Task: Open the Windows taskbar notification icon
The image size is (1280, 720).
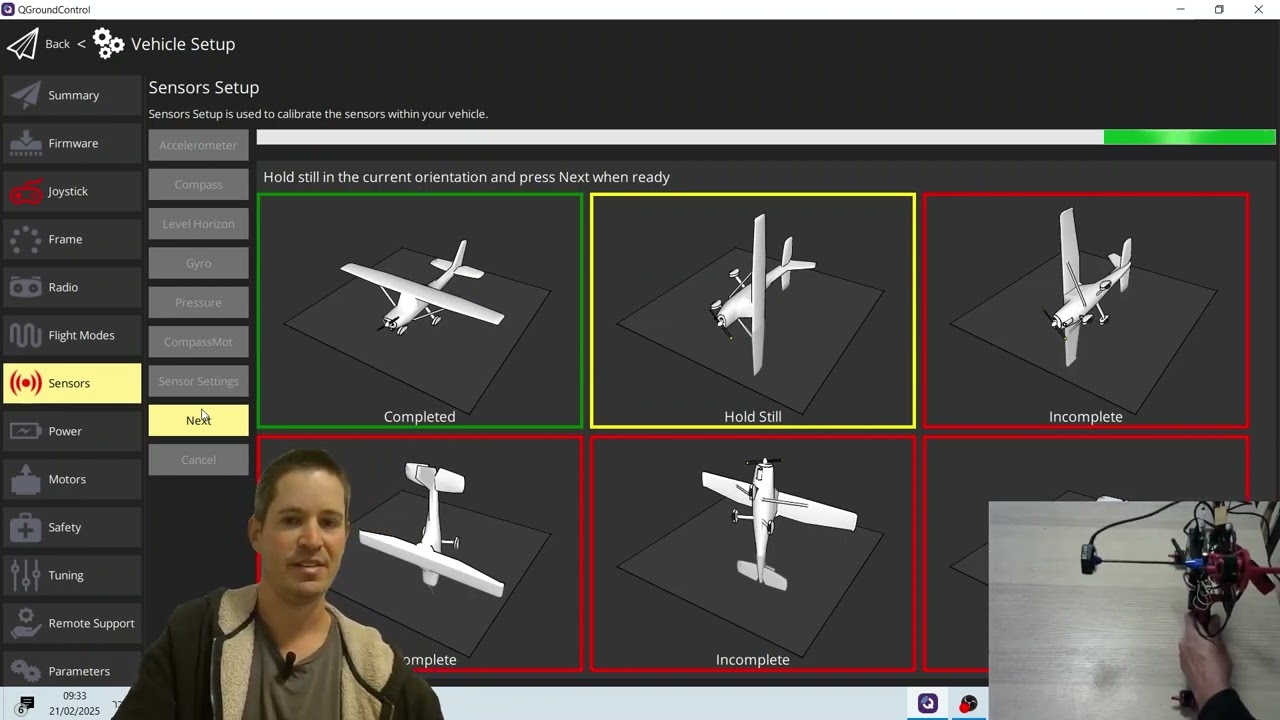Action: pyautogui.click(x=26, y=704)
